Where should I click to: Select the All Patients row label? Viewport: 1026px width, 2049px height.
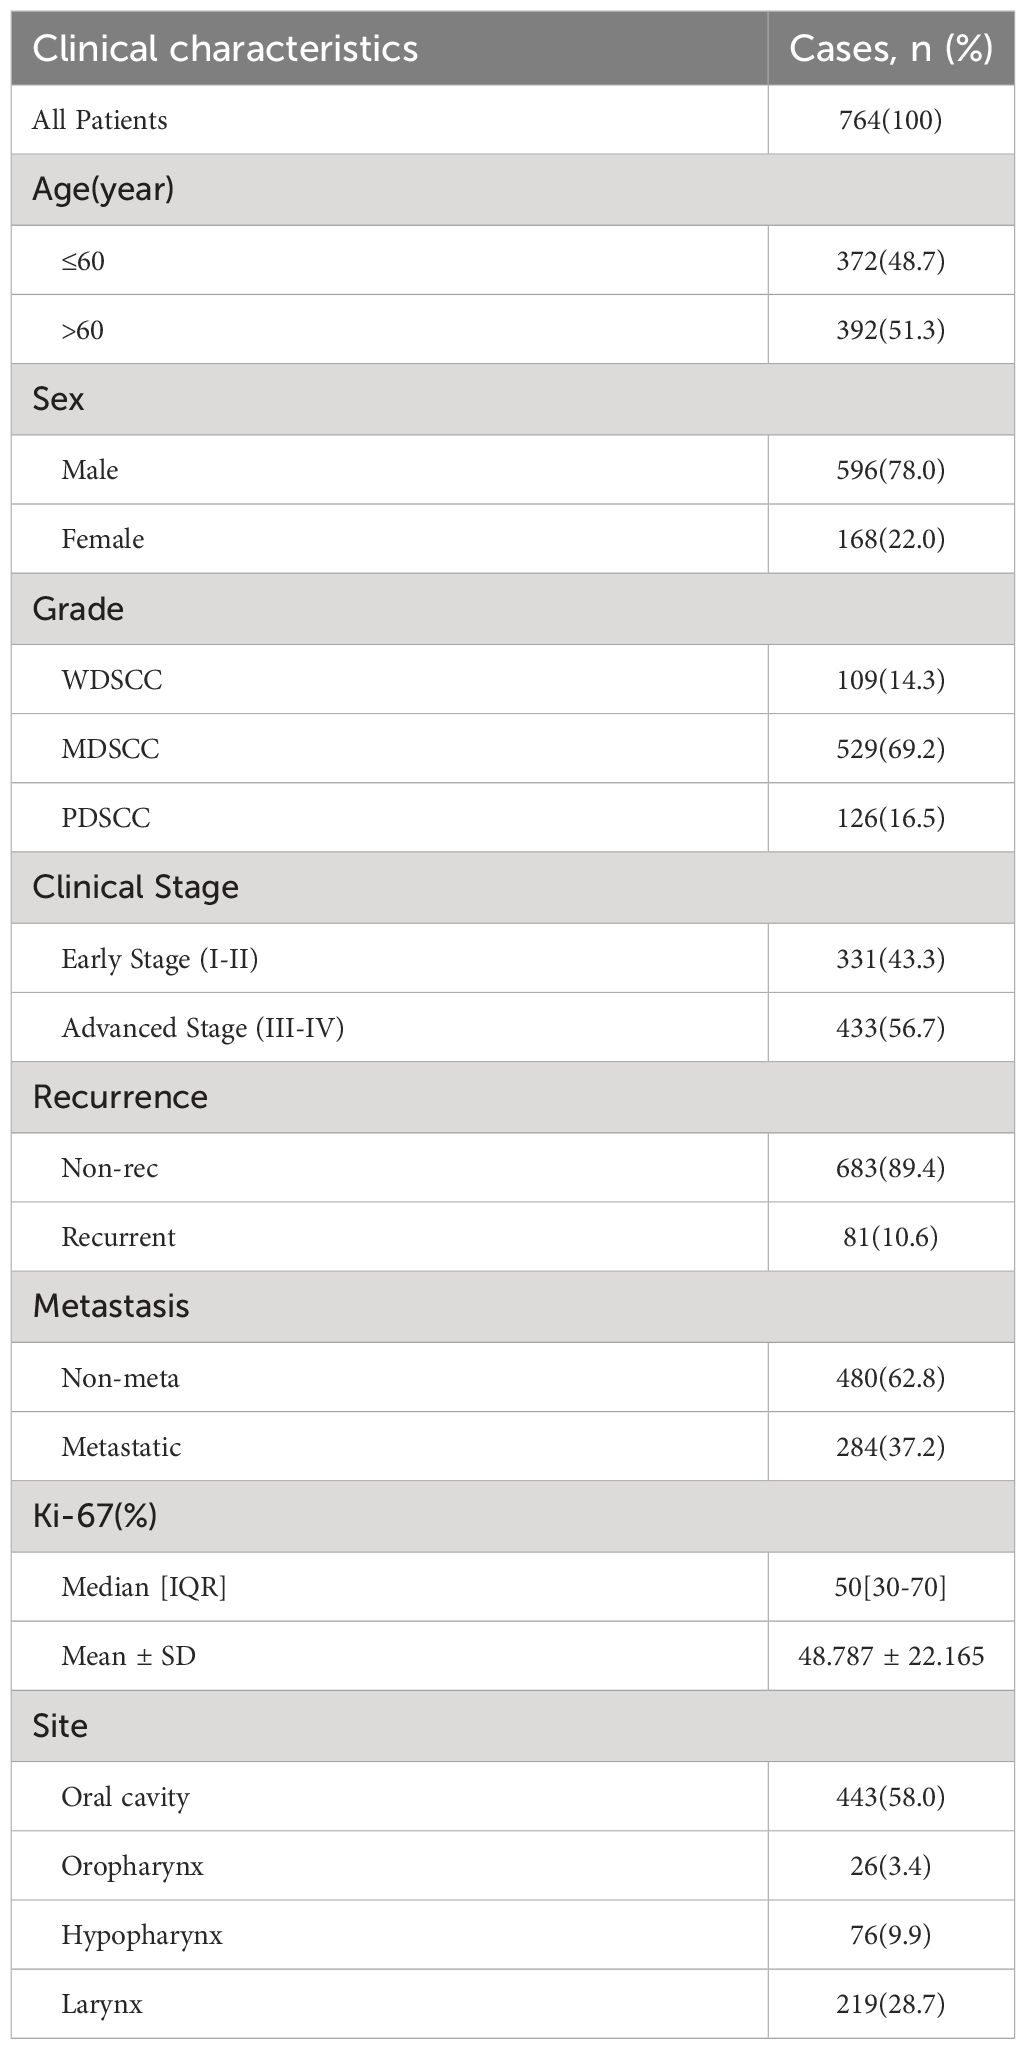pos(100,120)
